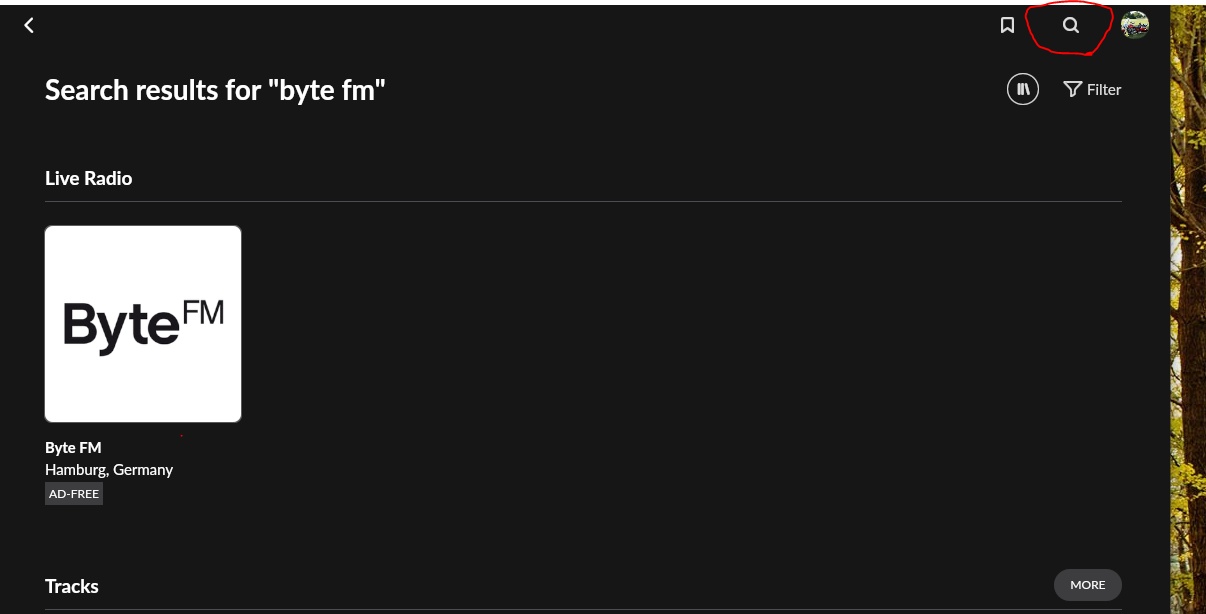
Task: Click the Search results for "byte fm" heading
Action: [215, 90]
